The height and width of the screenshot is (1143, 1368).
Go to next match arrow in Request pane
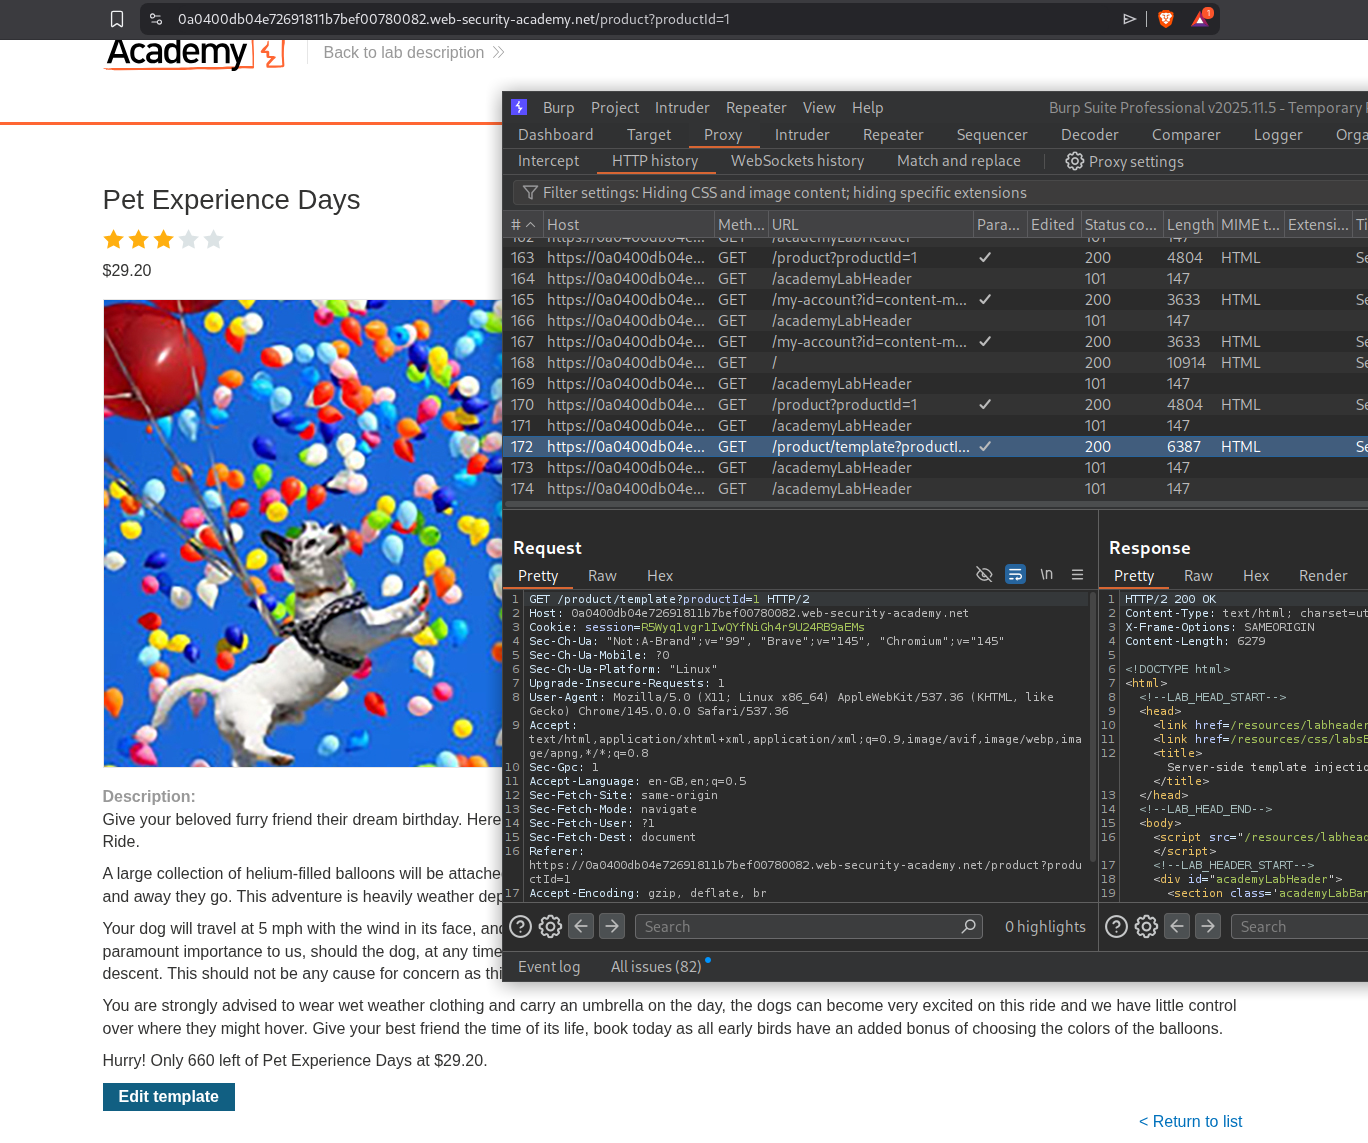[612, 926]
